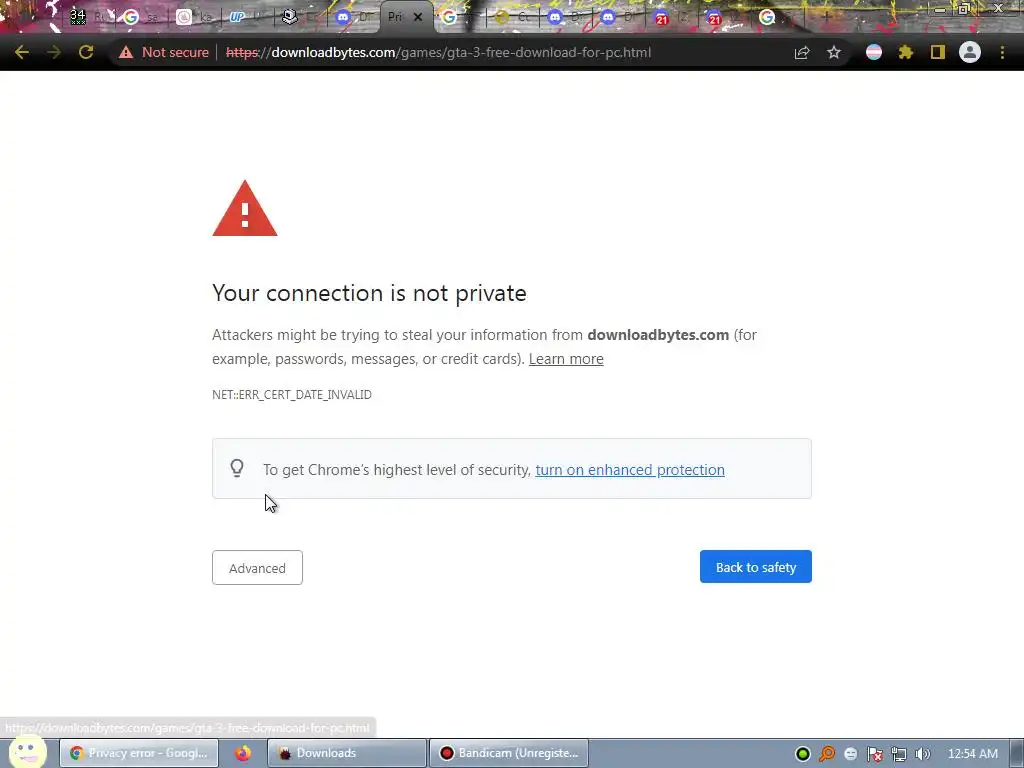Open the Not secure site information label
The height and width of the screenshot is (768, 1024).
pyautogui.click(x=175, y=52)
